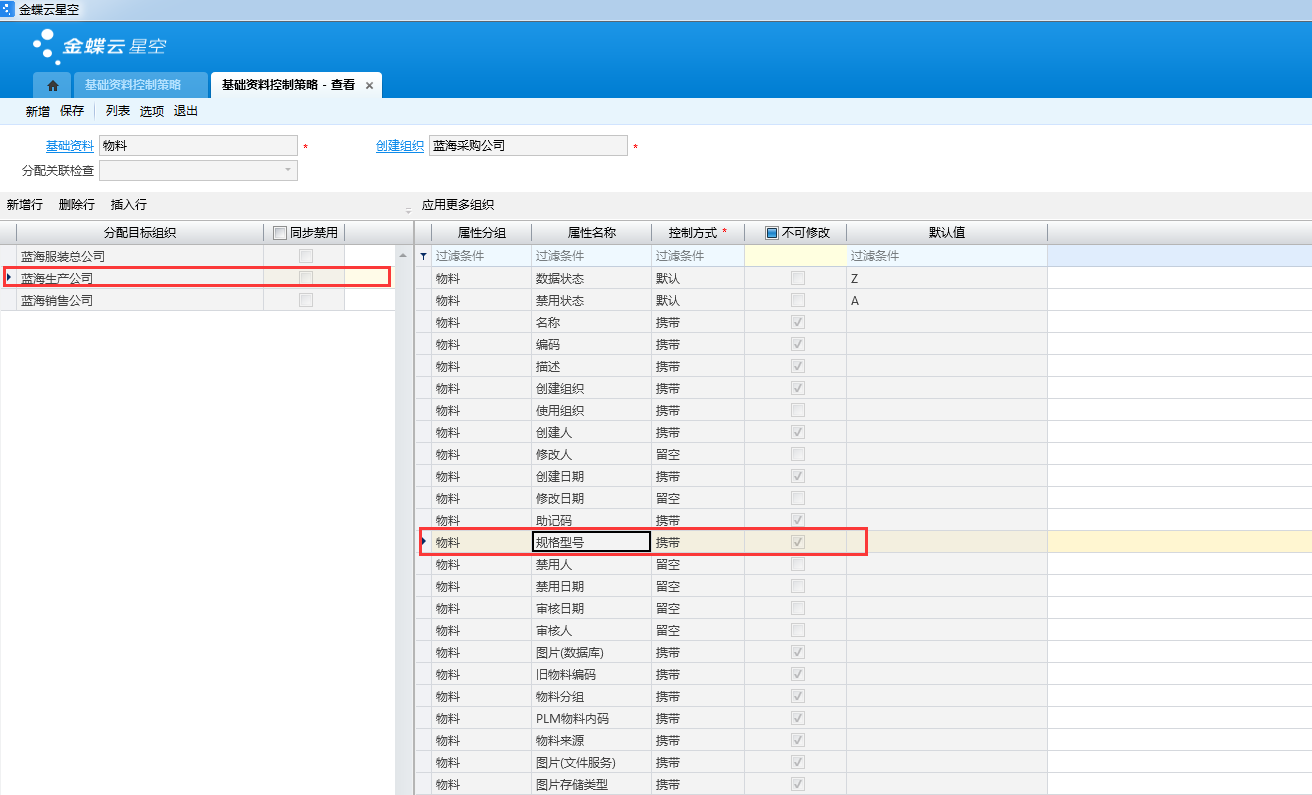Open the 创建组织 link

400,146
